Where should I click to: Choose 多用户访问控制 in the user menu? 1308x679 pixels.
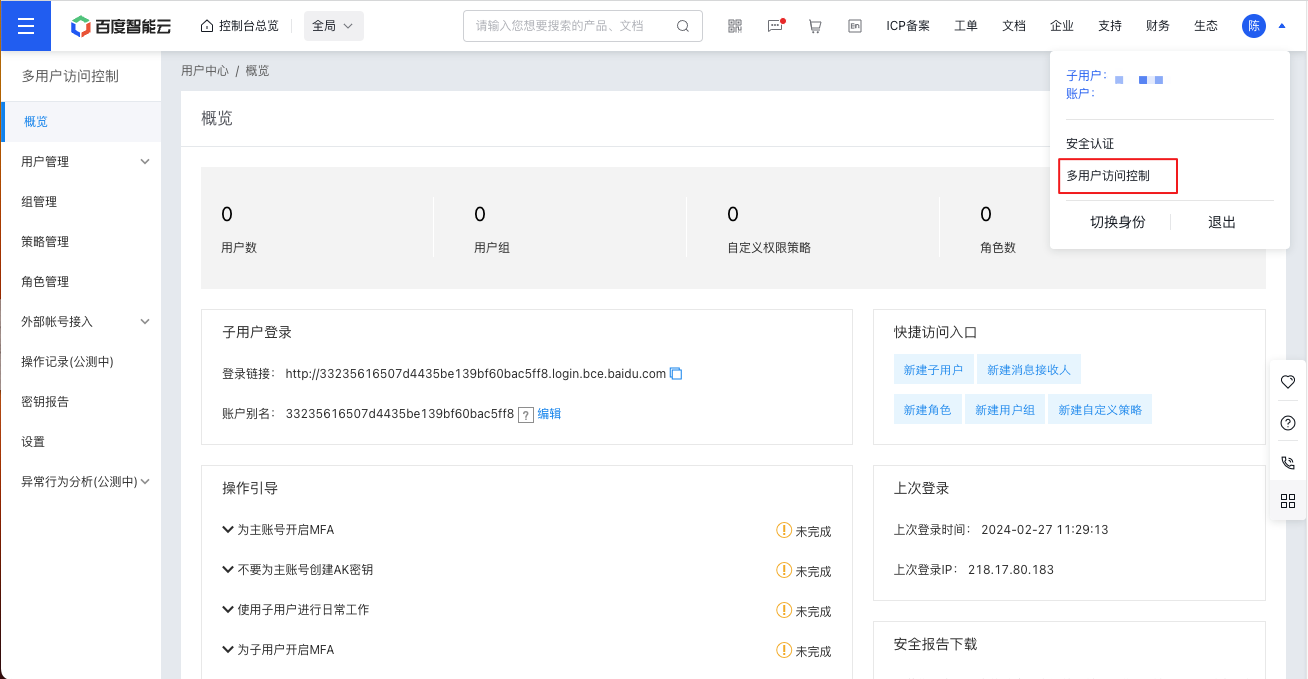pos(1108,176)
